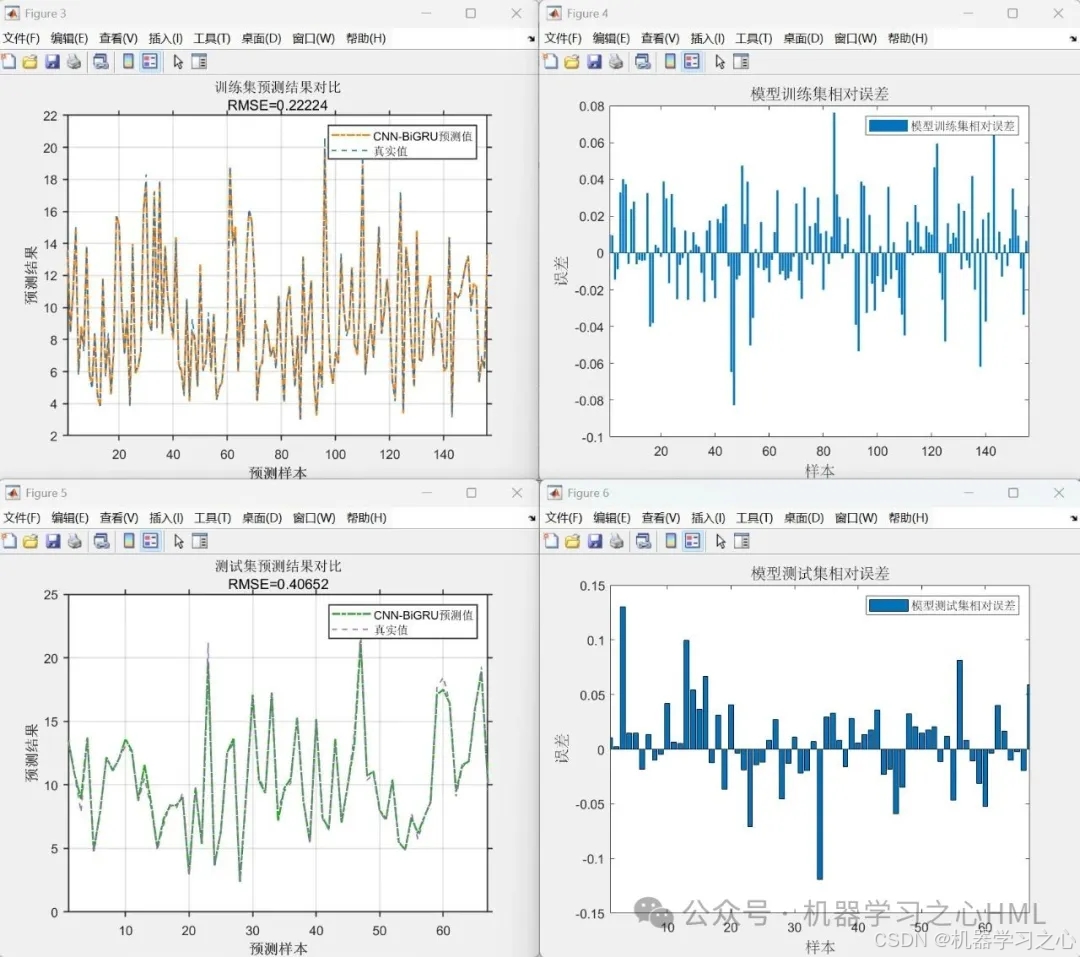Click Open File folder icon in Figure 3
1080x957 pixels.
click(30, 62)
